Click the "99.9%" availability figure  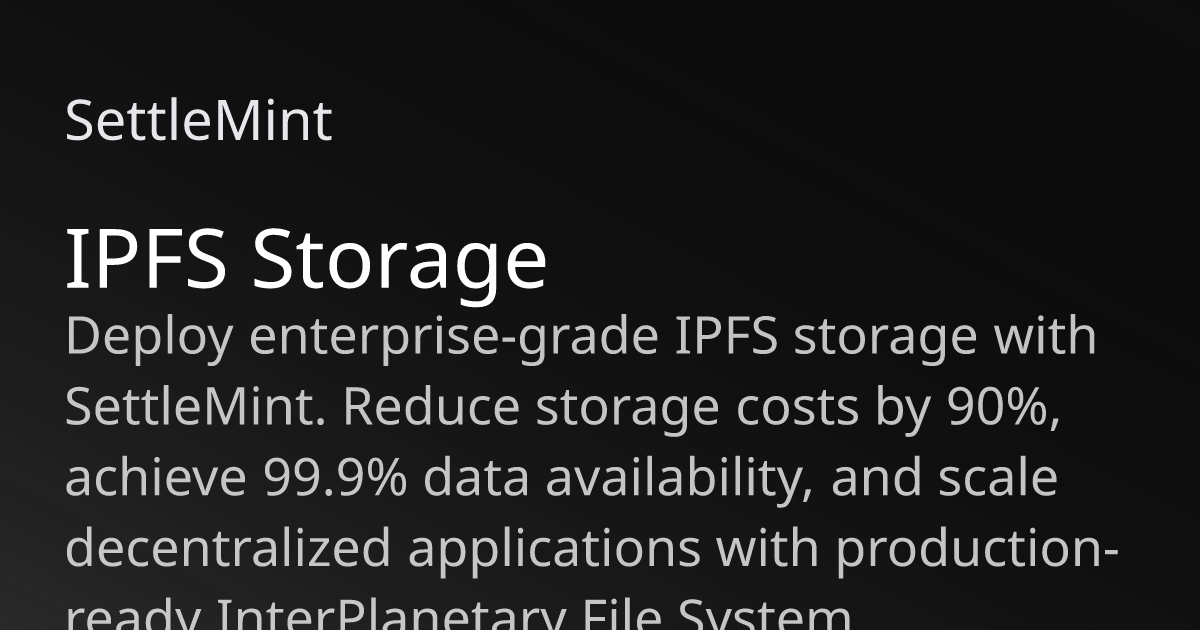(x=335, y=478)
